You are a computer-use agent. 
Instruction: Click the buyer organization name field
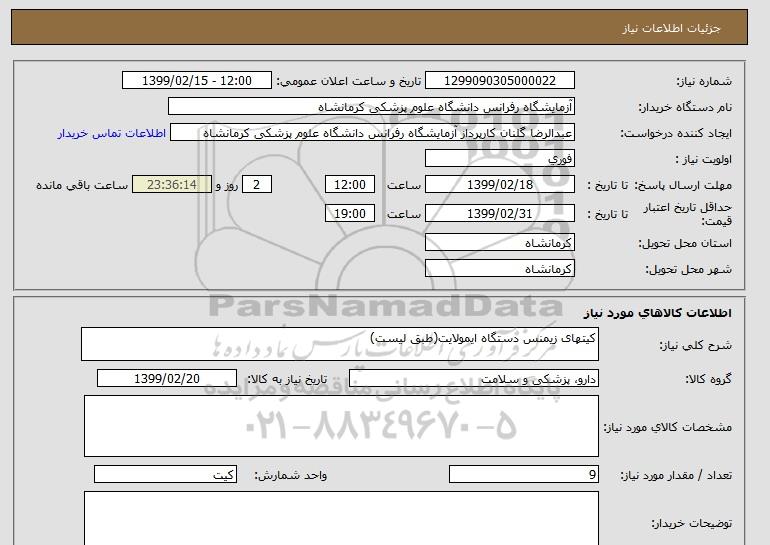(371, 107)
